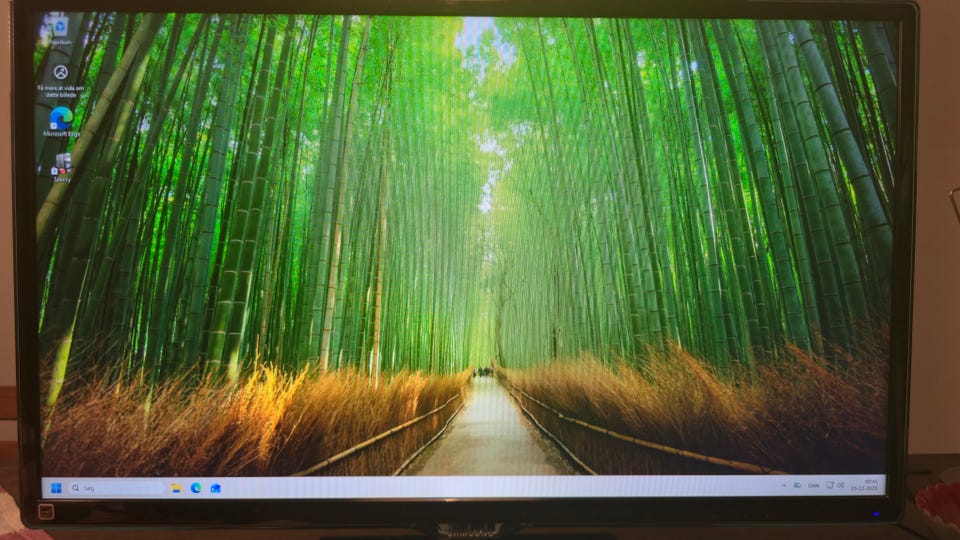960x540 pixels.
Task: Launch Edge from the taskbar
Action: [196, 488]
